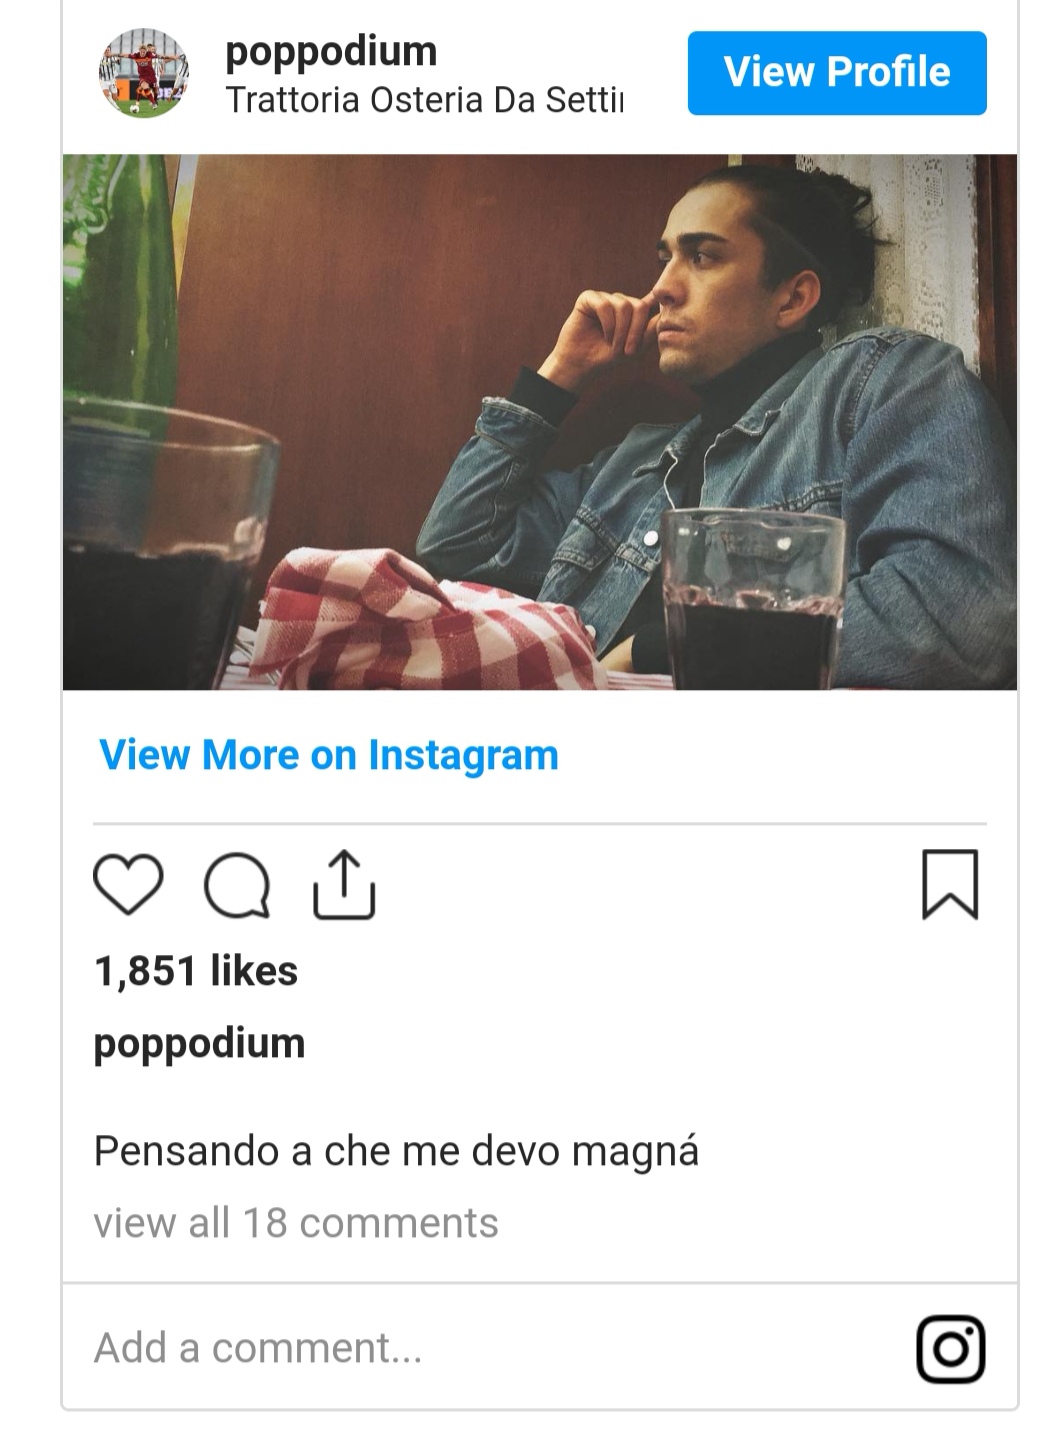The image size is (1044, 1445).
Task: Click the caption text Pensando a che me devo magná
Action: [396, 1151]
